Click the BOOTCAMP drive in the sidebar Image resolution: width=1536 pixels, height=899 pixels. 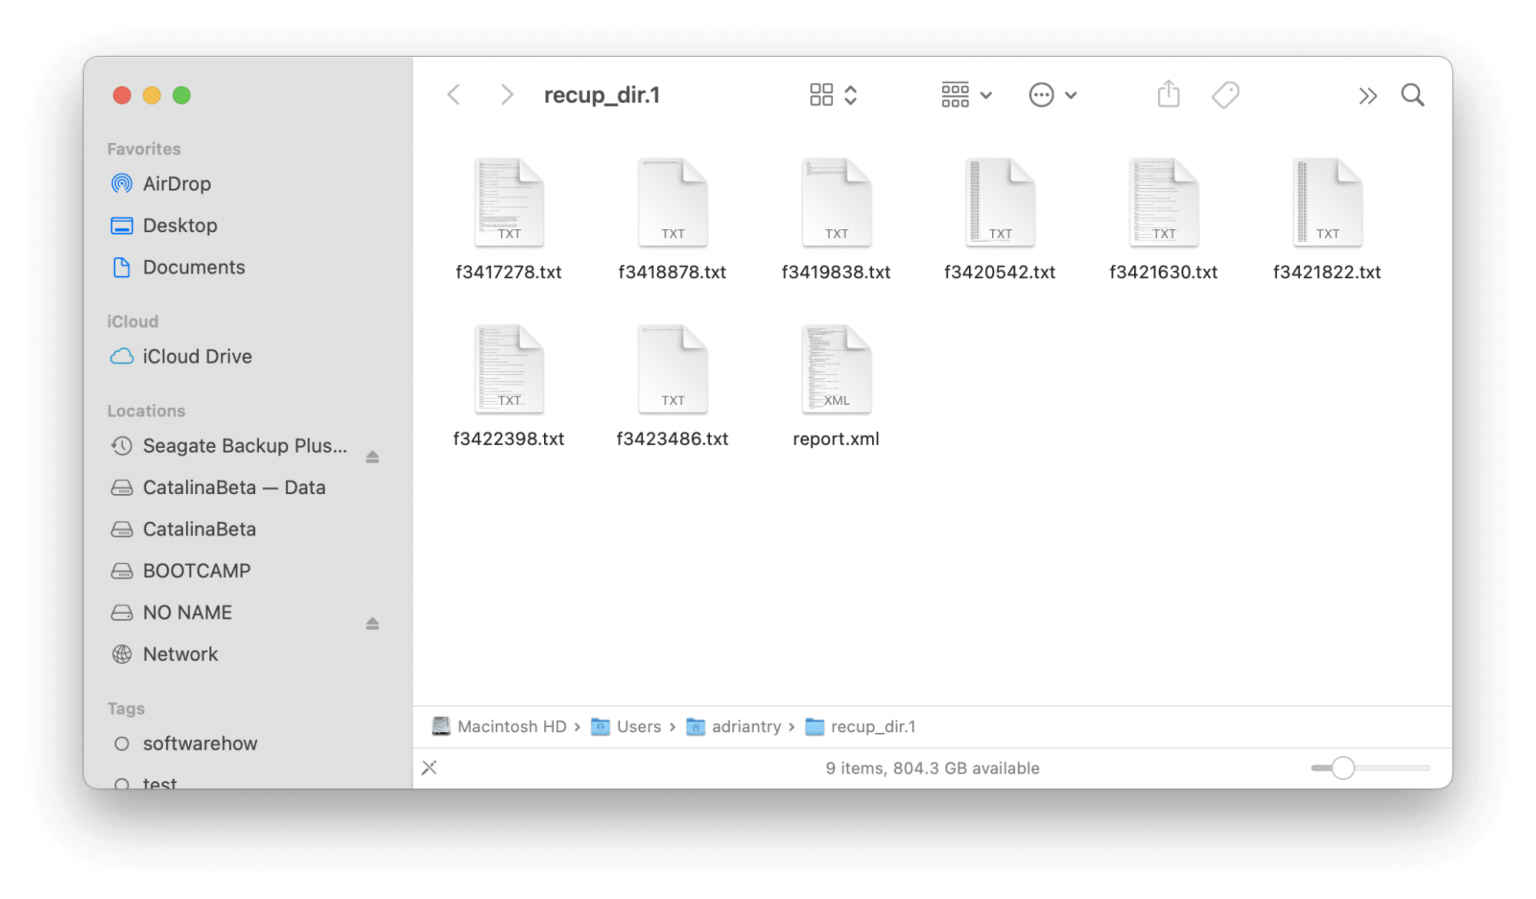click(196, 570)
